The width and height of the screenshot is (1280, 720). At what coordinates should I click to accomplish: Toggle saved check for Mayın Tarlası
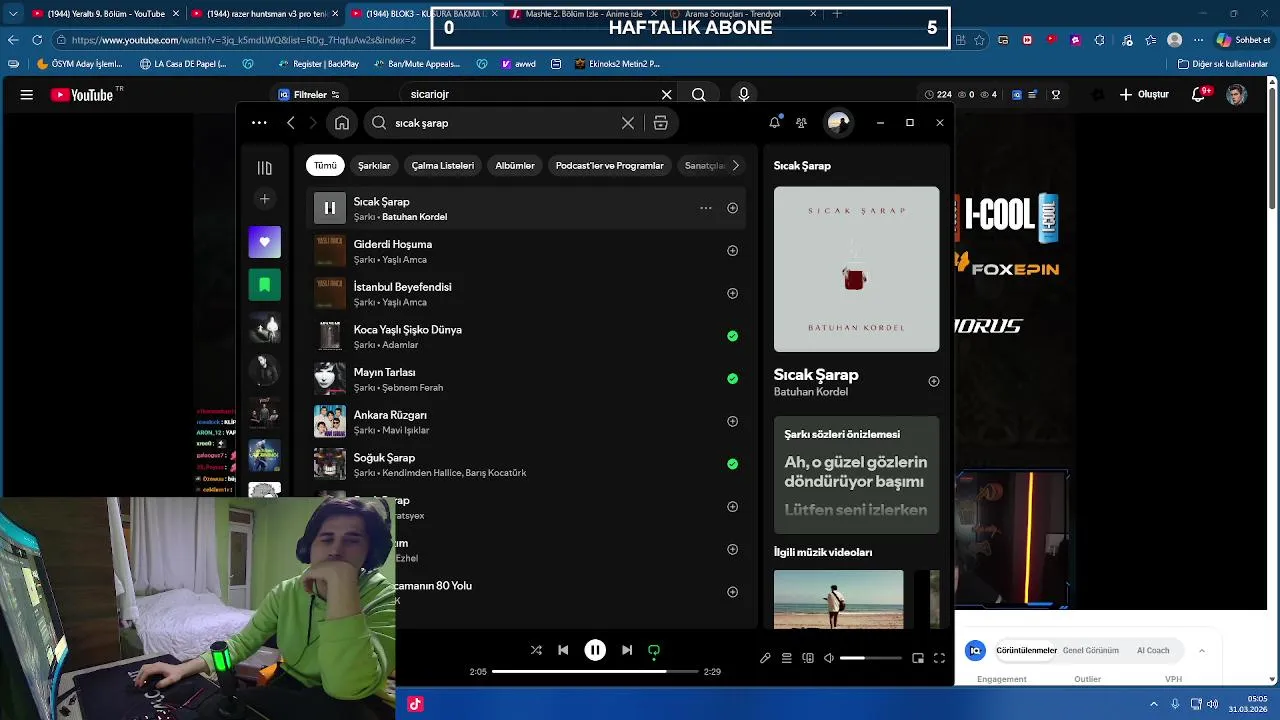(732, 379)
